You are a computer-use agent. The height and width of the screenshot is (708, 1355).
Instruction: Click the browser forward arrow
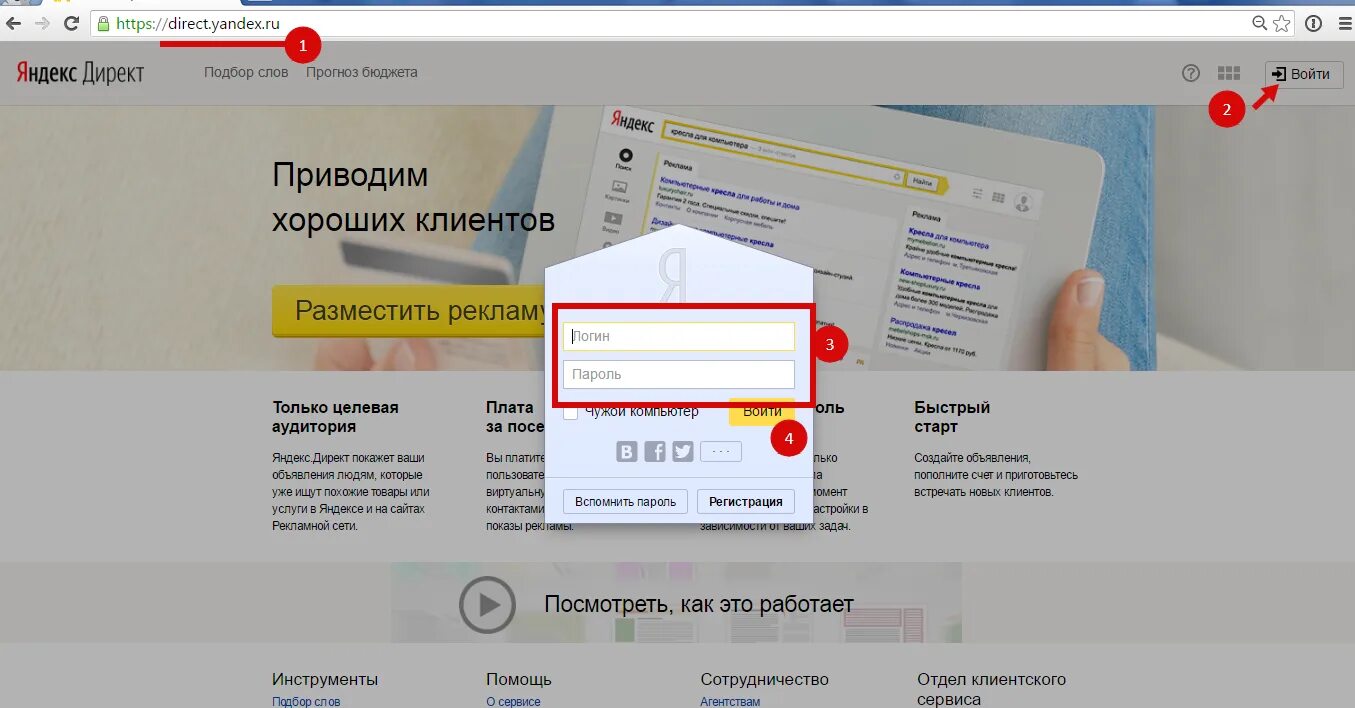coord(42,23)
